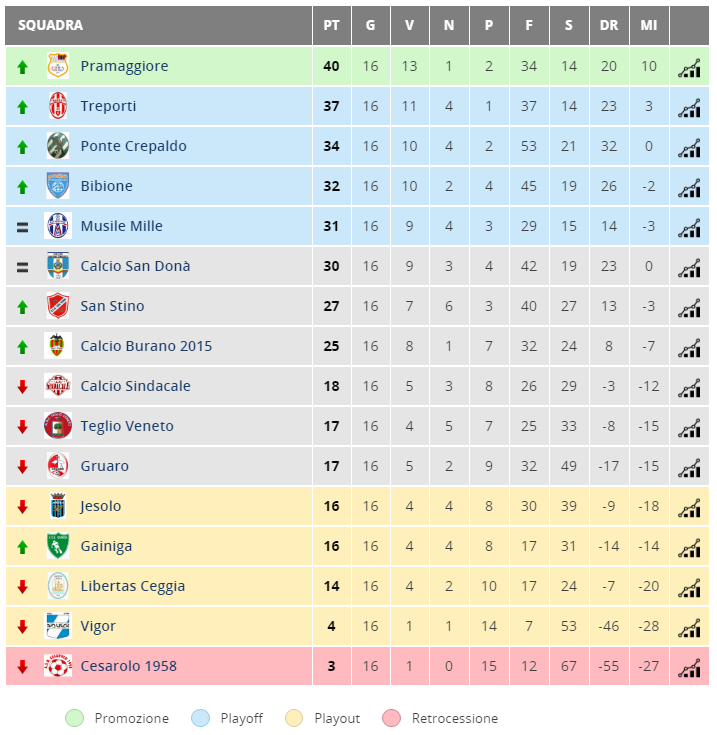Click the green Promozione legend circle

tap(75, 718)
